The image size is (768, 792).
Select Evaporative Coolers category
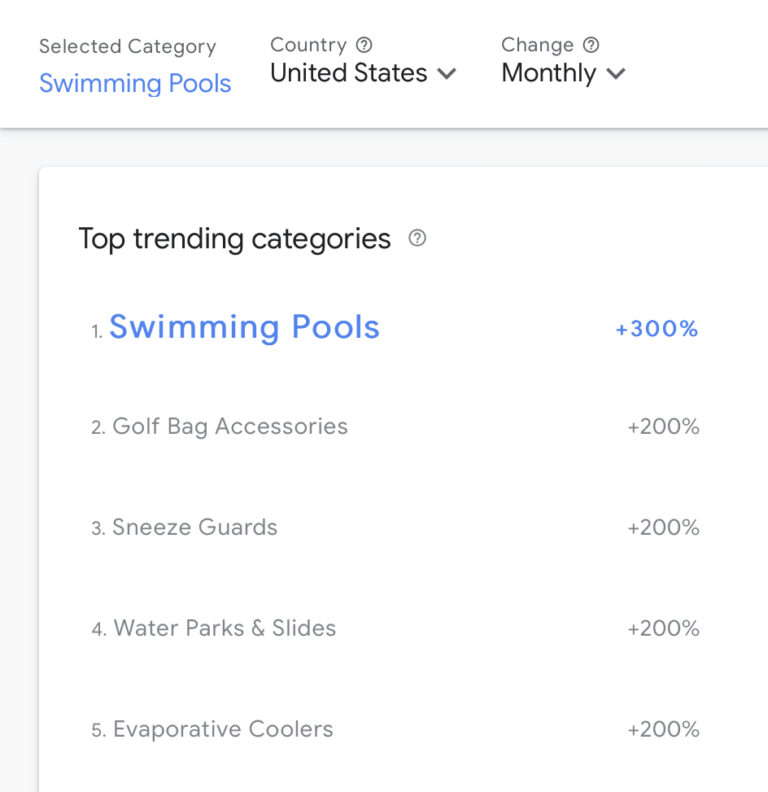tap(223, 730)
